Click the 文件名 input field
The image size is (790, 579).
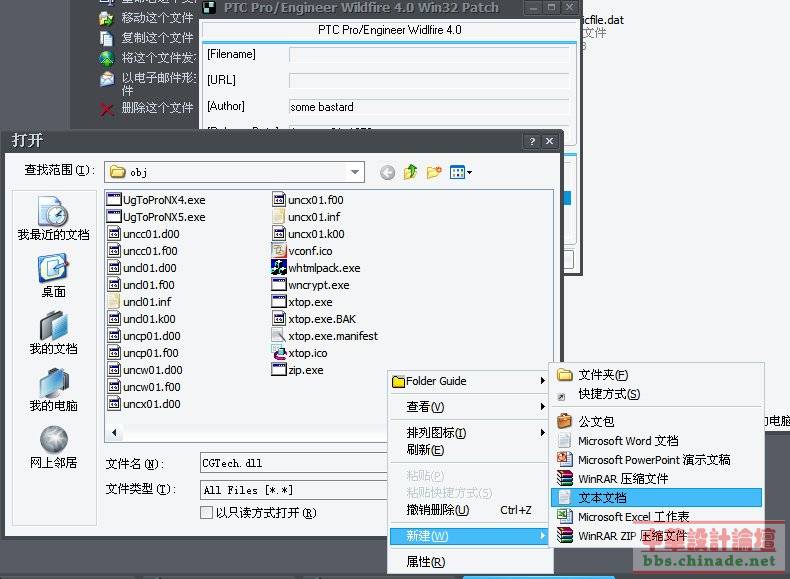[293, 463]
